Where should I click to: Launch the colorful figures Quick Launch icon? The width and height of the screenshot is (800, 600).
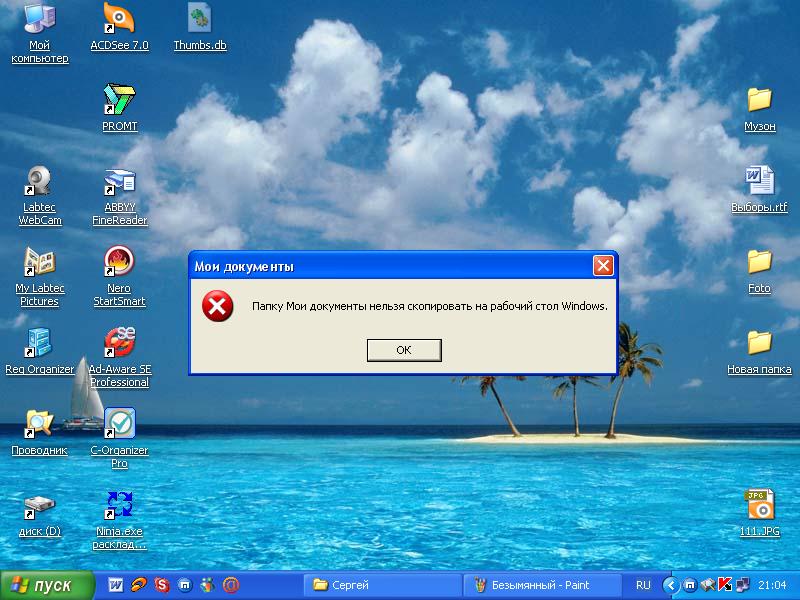208,585
